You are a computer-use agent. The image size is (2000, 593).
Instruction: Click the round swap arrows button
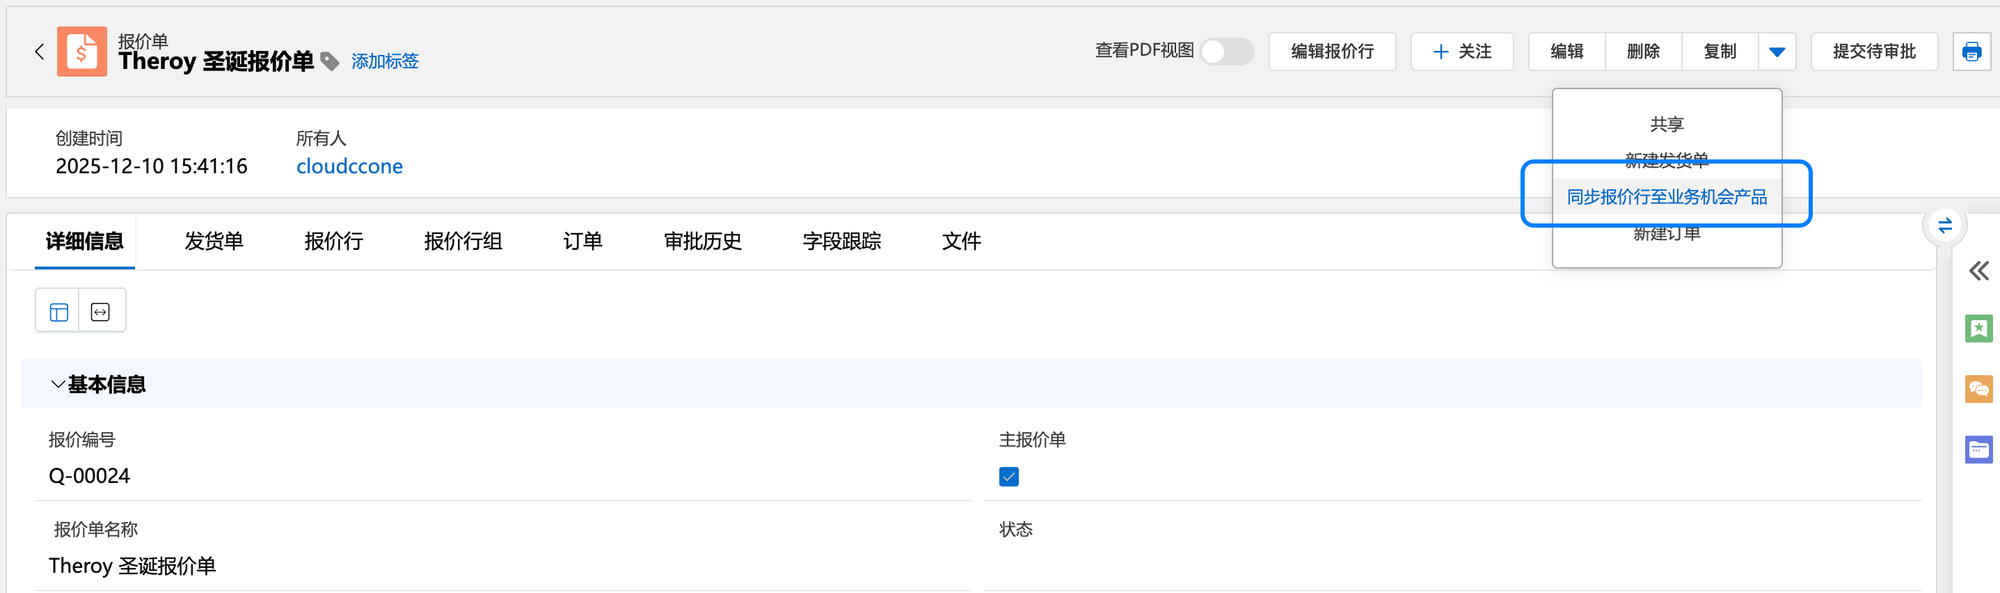(1945, 226)
